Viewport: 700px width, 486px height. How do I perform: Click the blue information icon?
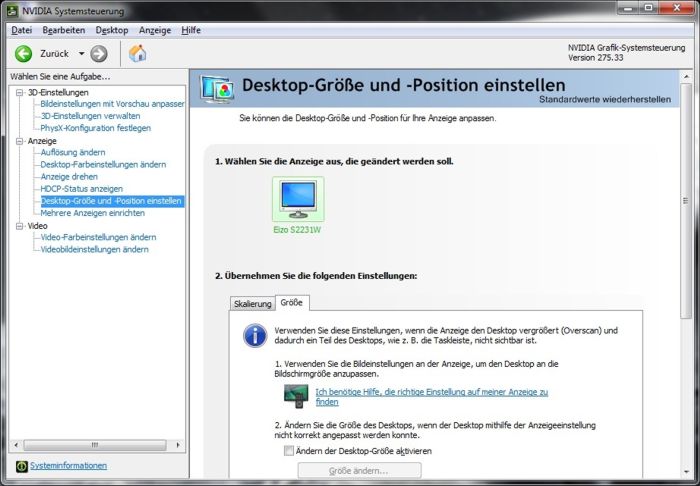pos(255,336)
